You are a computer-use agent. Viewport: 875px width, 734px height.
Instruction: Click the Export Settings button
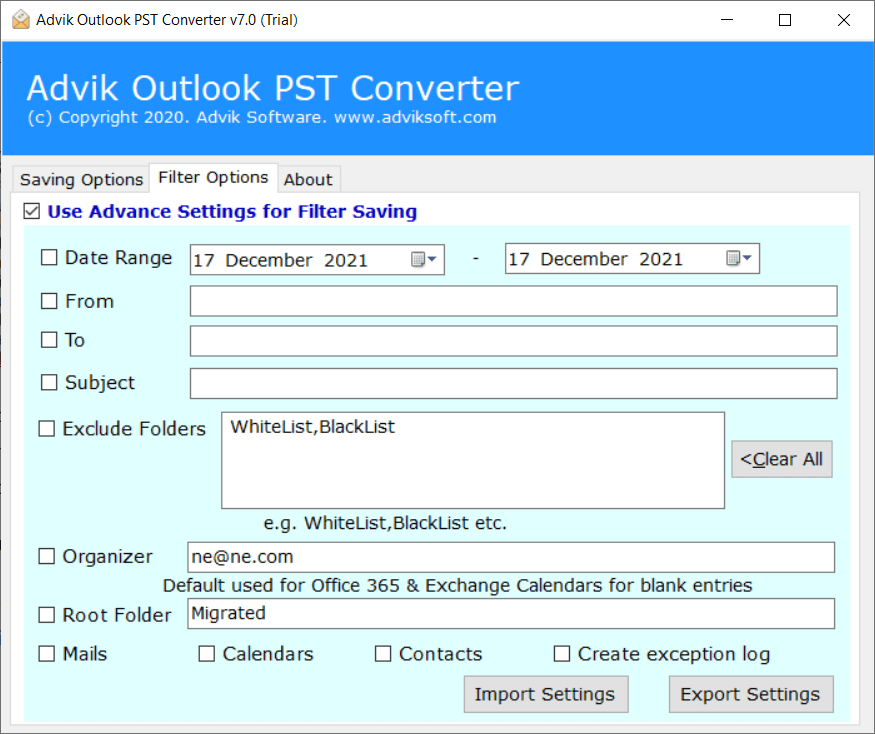point(751,694)
